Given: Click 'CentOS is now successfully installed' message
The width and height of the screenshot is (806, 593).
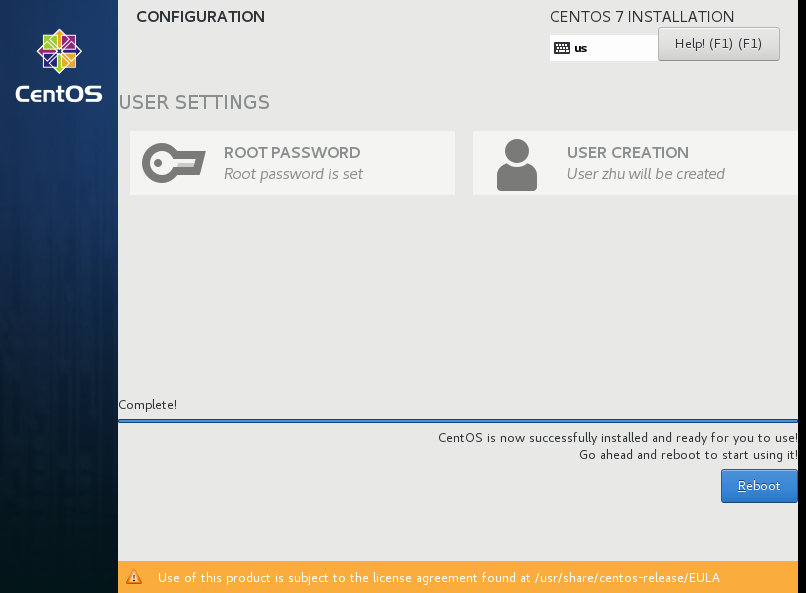Looking at the screenshot, I should click(x=617, y=438).
